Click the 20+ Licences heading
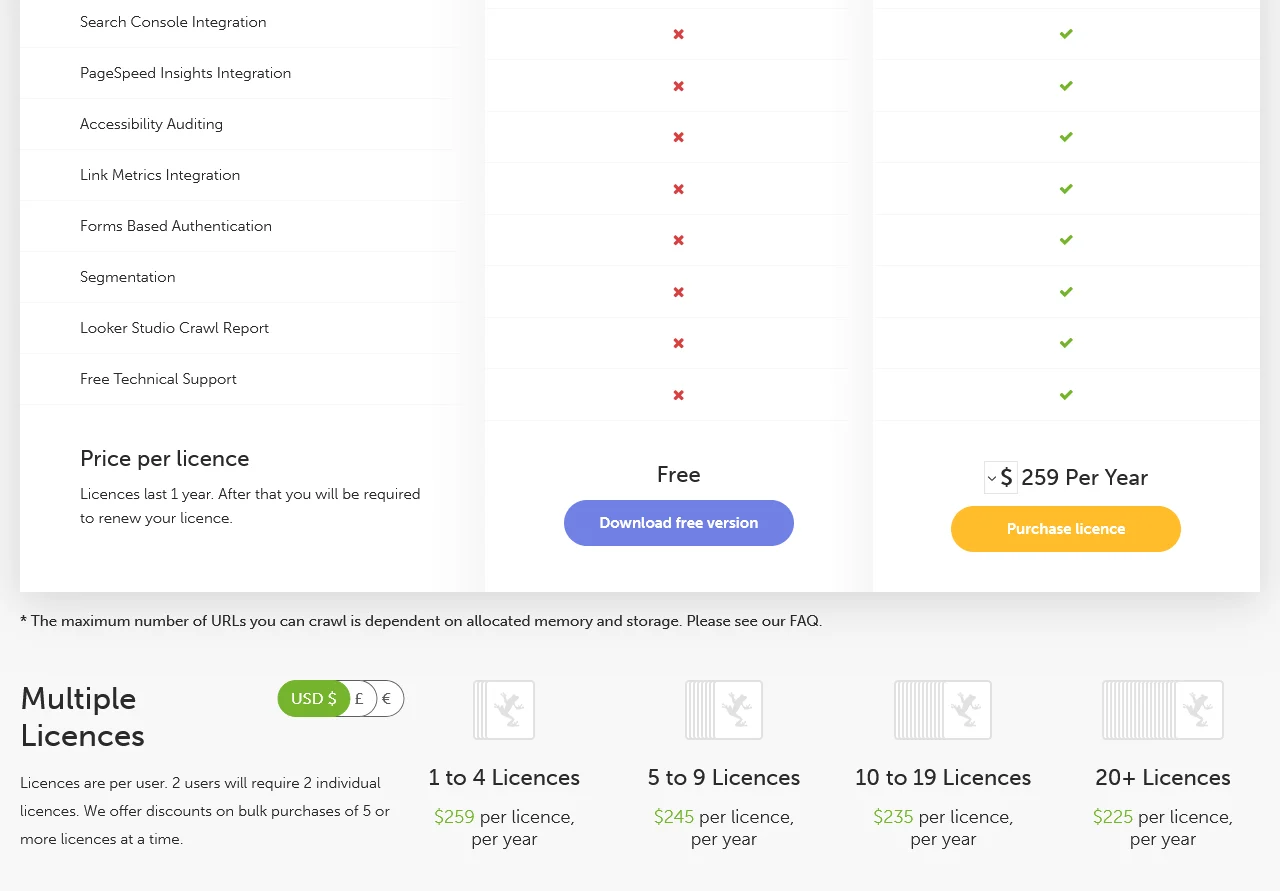This screenshot has height=891, width=1280. [x=1163, y=777]
